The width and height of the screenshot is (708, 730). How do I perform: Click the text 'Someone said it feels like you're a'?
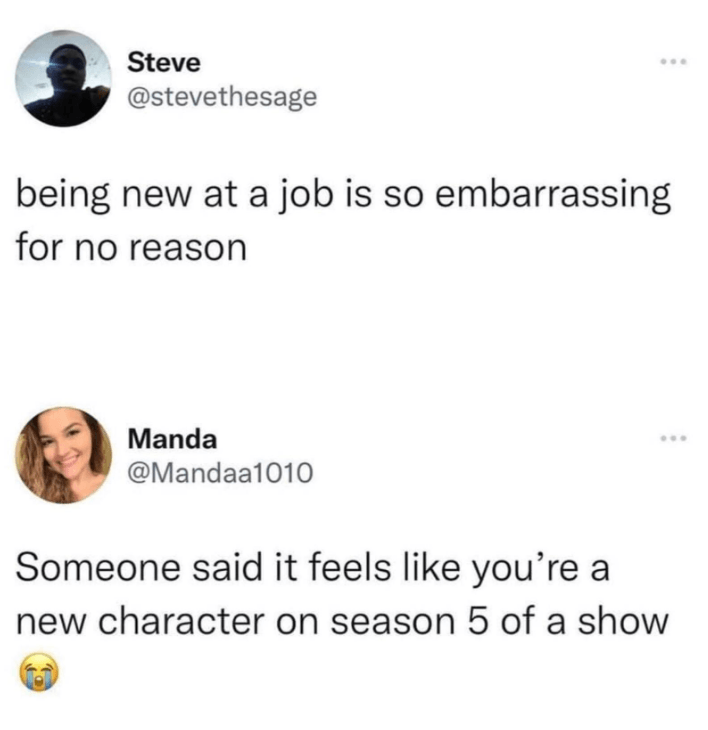pyautogui.click(x=312, y=570)
